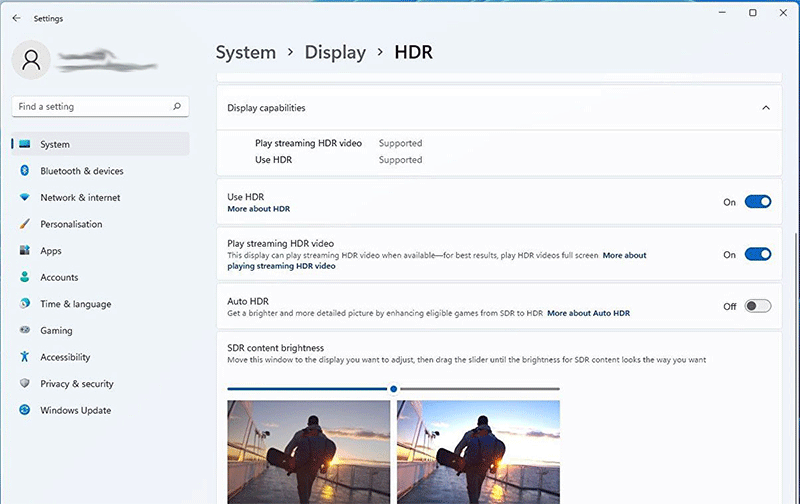This screenshot has height=504, width=800.
Task: Select Accounts in the sidebar
Action: [101, 276]
